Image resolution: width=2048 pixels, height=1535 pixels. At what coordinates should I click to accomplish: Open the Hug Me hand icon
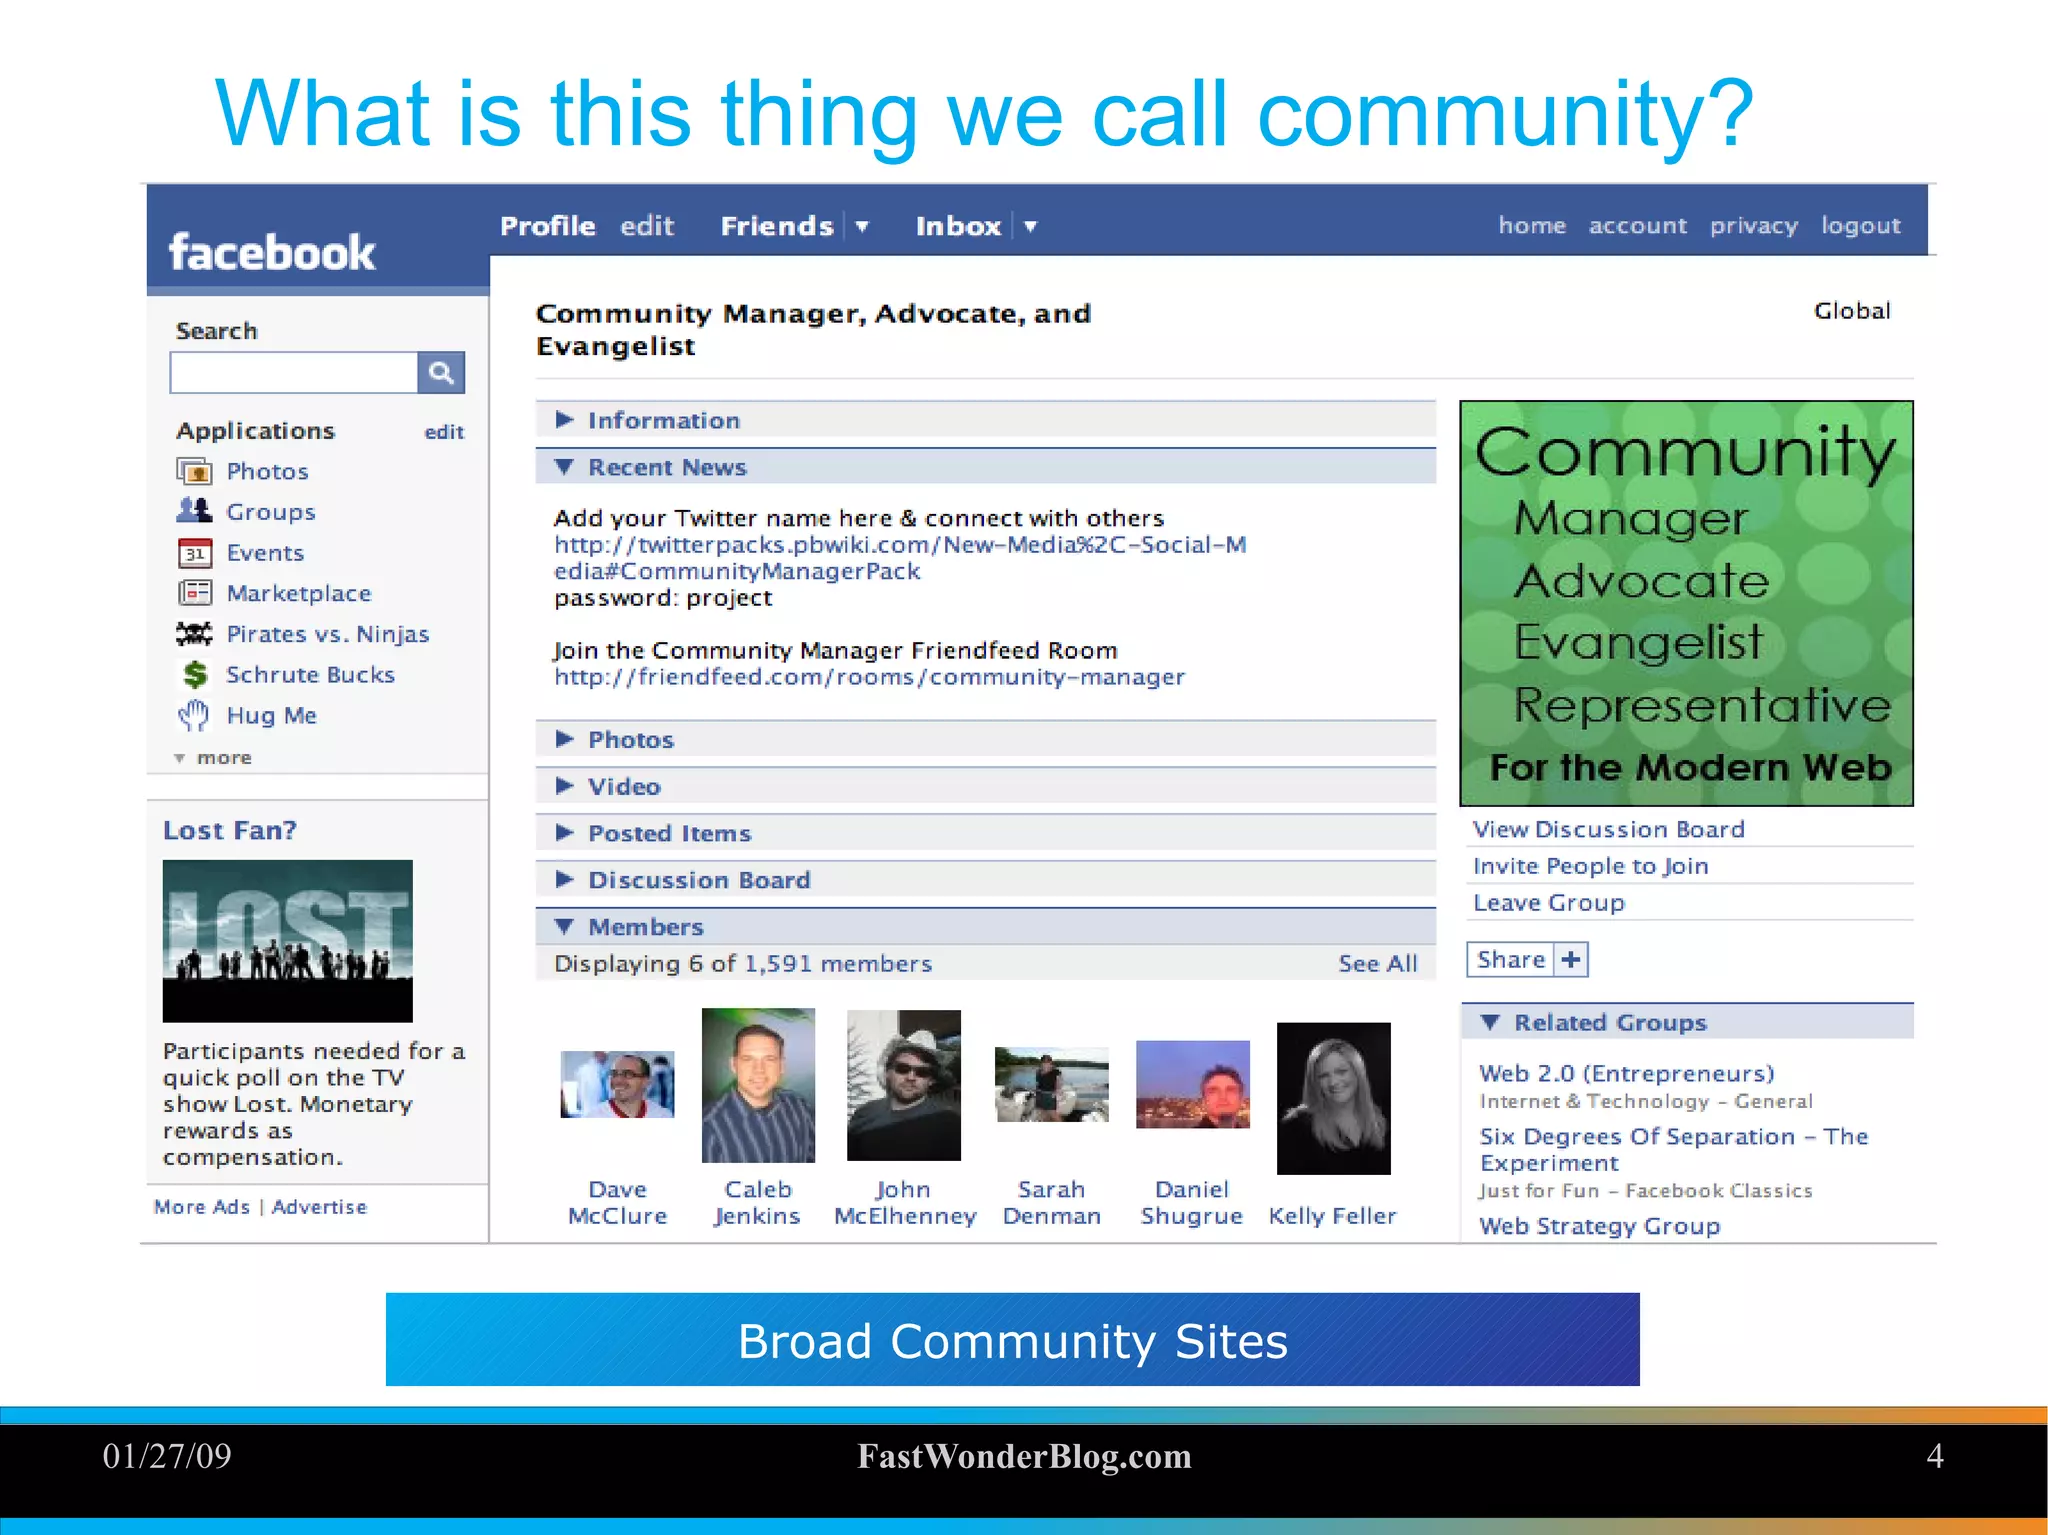[194, 716]
